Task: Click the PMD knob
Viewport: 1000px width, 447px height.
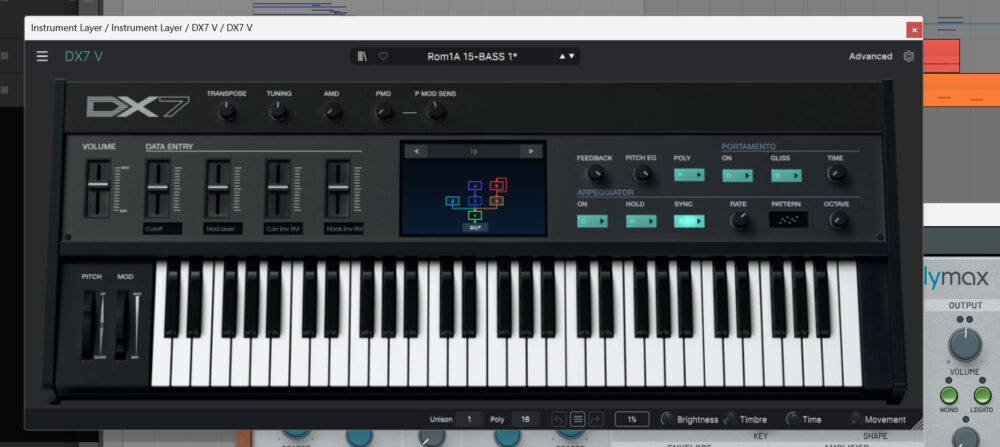Action: [x=384, y=112]
